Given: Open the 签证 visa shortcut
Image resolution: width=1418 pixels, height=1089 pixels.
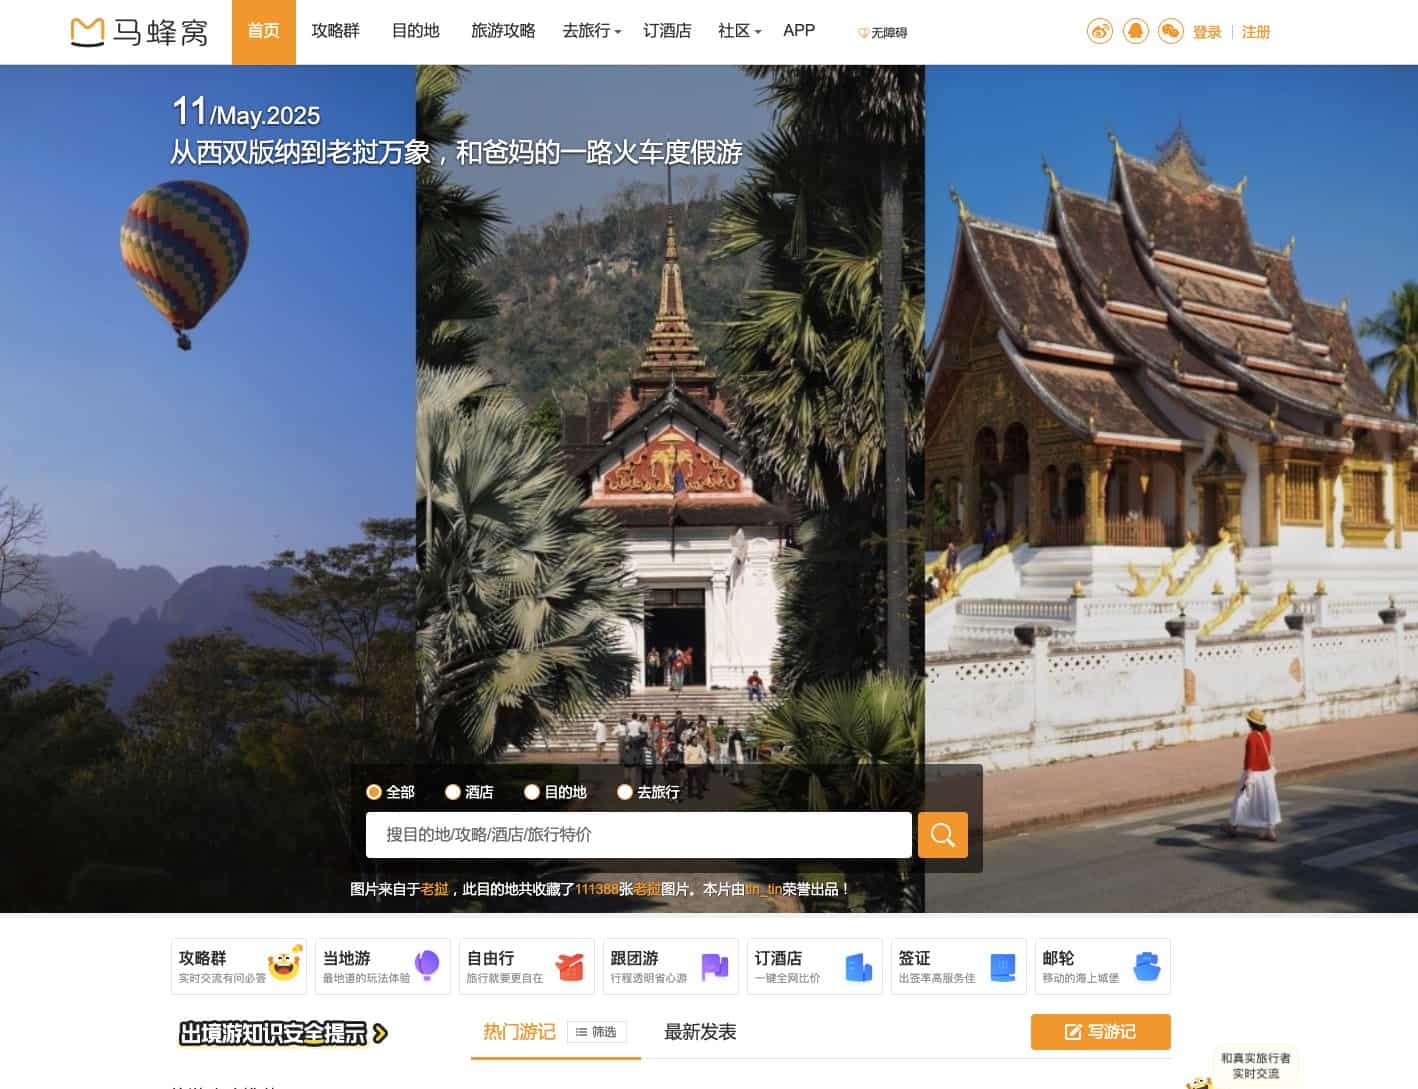Looking at the screenshot, I should tap(958, 966).
